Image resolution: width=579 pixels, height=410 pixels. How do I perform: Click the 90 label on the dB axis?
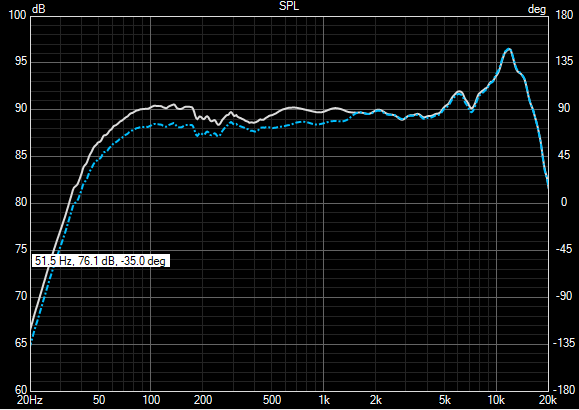coord(21,108)
